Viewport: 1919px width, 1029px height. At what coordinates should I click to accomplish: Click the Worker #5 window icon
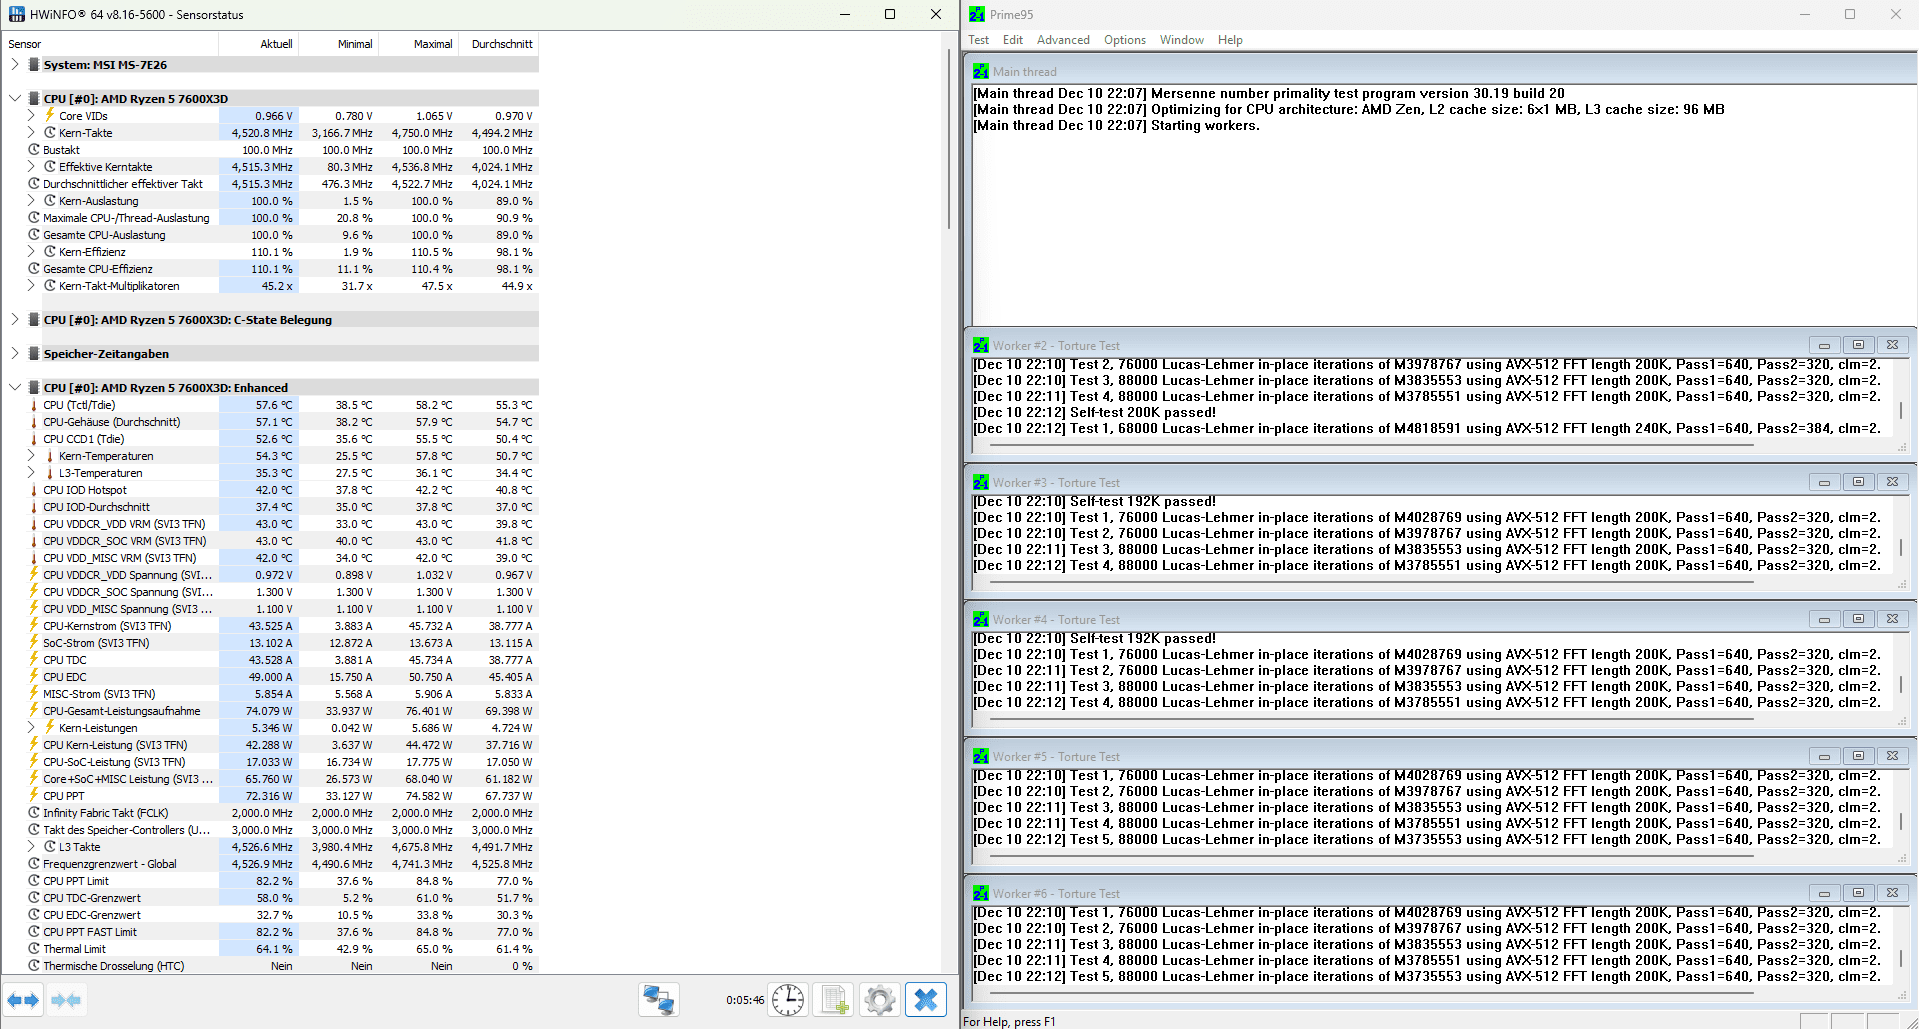click(981, 756)
